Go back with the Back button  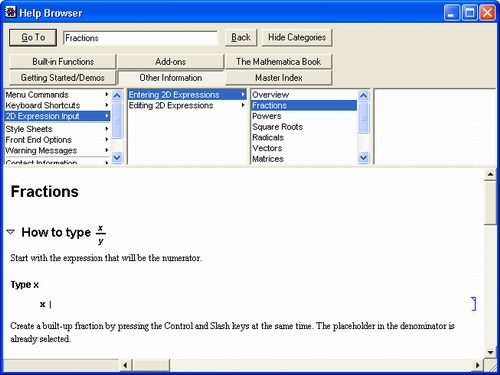(241, 37)
